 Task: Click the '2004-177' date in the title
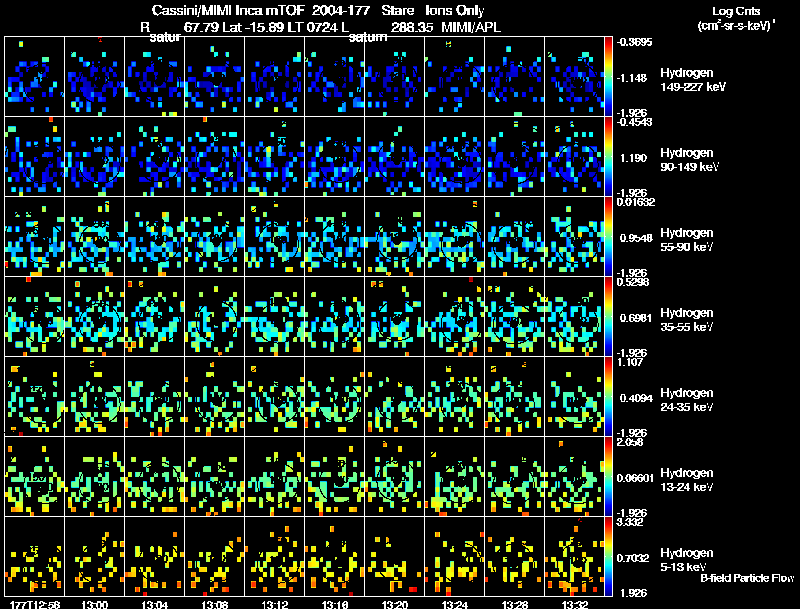point(341,10)
